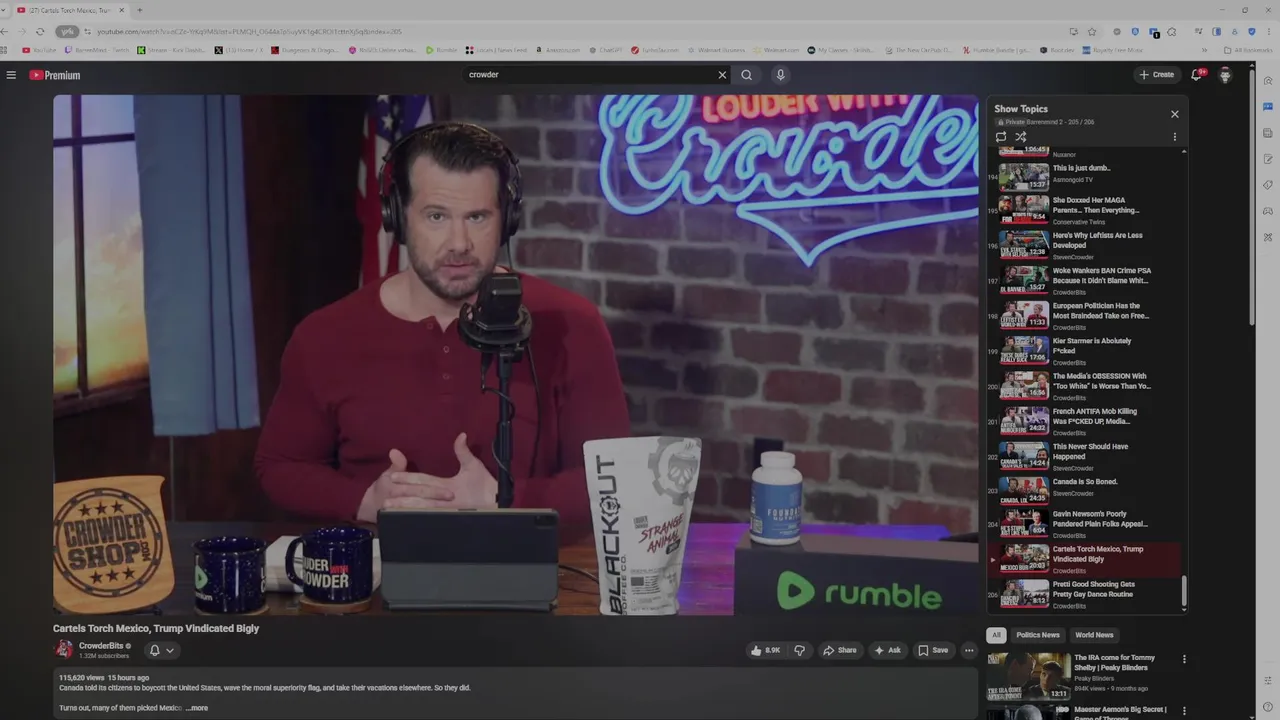This screenshot has width=1280, height=720.
Task: Open the browser side panel shopping tag icon
Action: pyautogui.click(x=1268, y=185)
